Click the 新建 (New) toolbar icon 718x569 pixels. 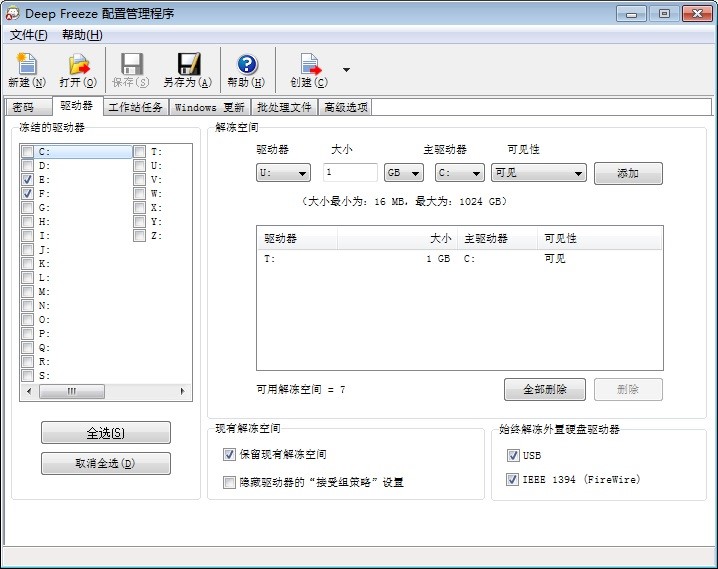click(26, 65)
